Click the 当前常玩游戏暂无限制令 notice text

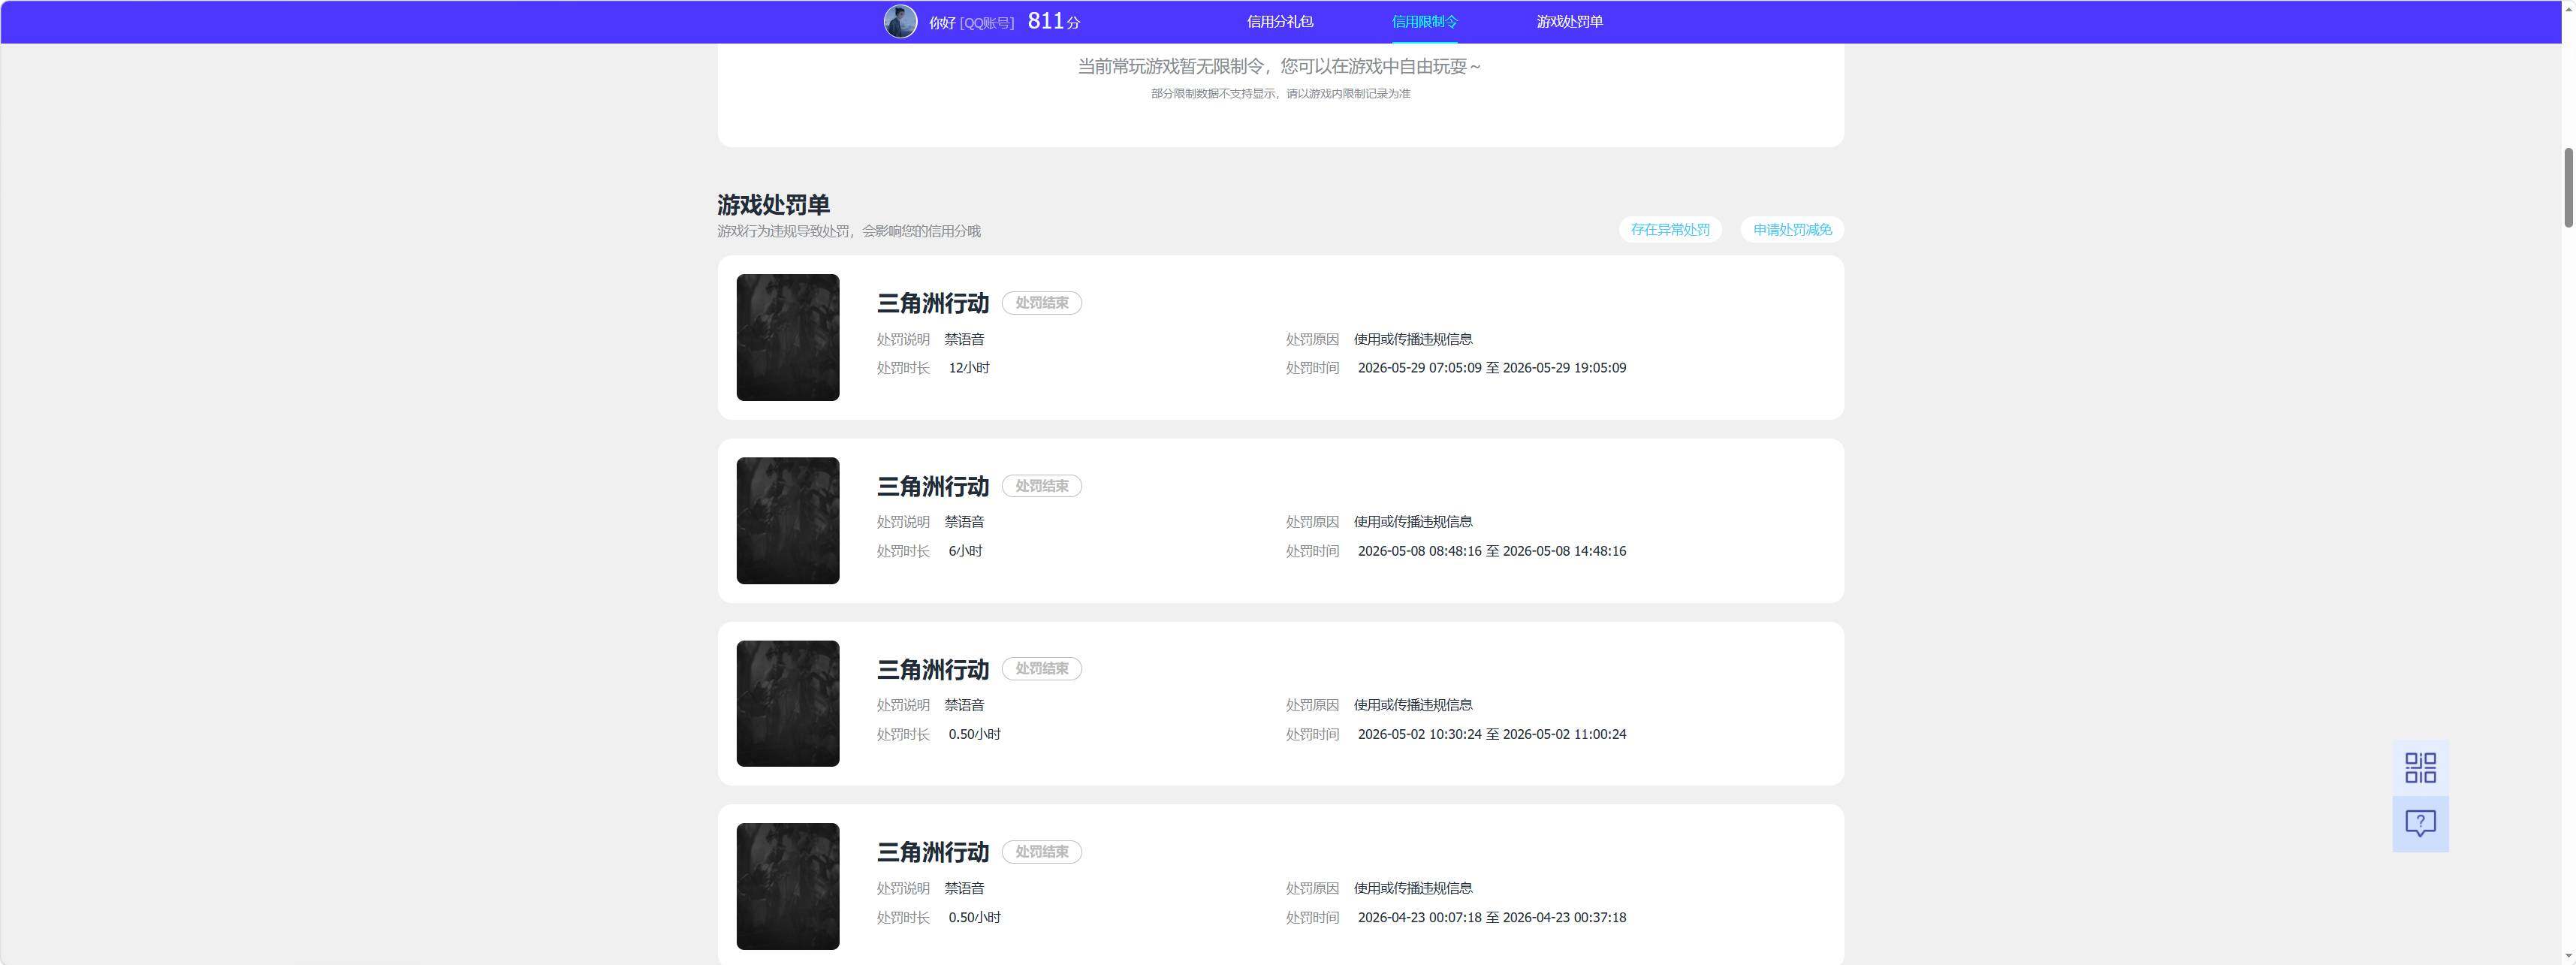point(1280,66)
